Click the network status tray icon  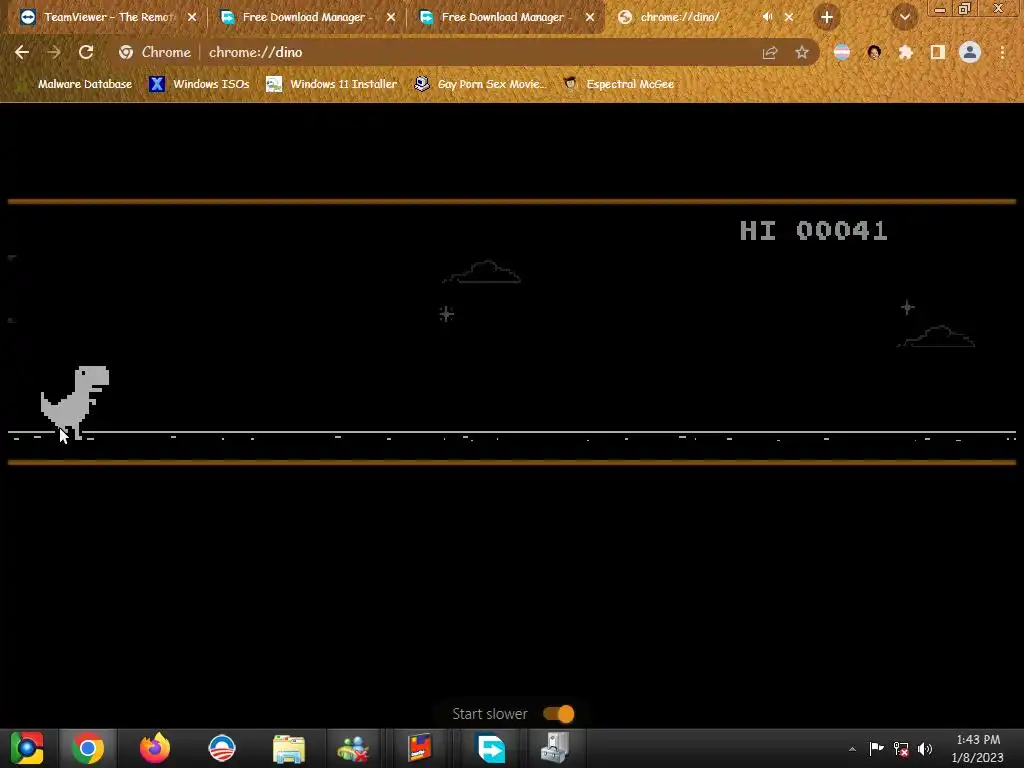[901, 749]
